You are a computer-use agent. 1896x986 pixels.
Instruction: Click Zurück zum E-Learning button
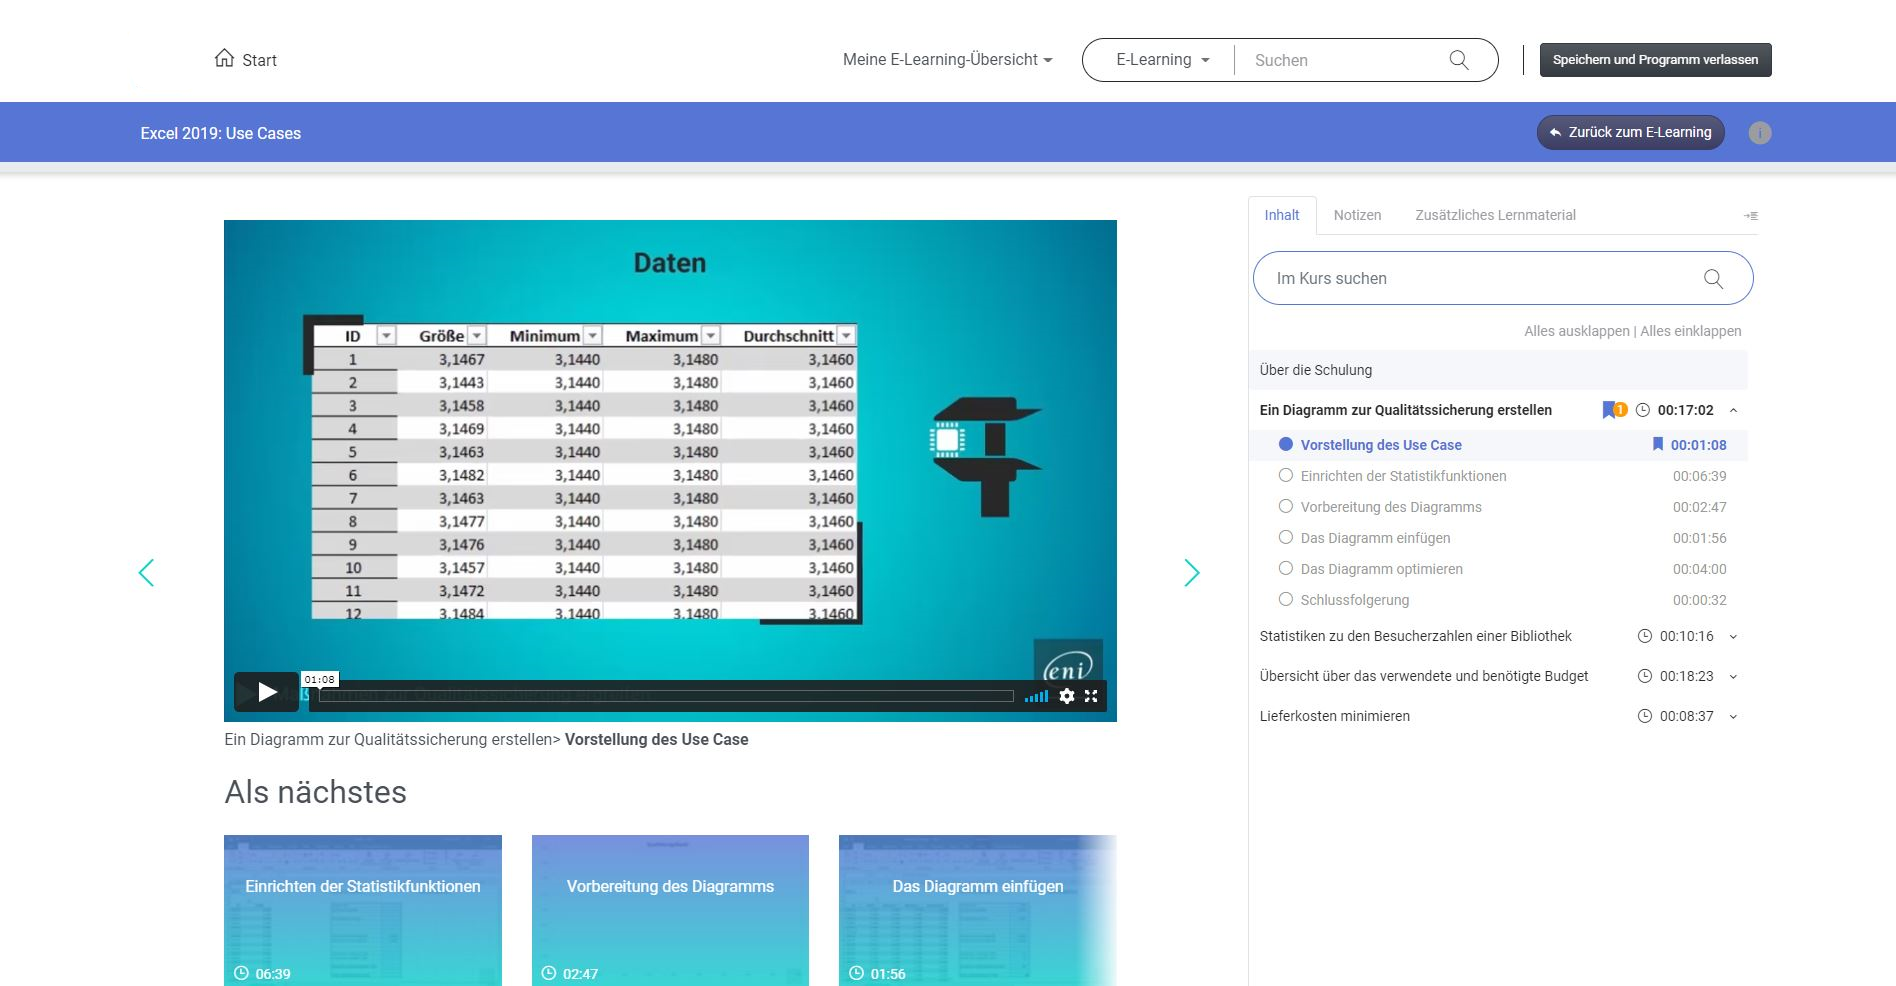pyautogui.click(x=1630, y=132)
